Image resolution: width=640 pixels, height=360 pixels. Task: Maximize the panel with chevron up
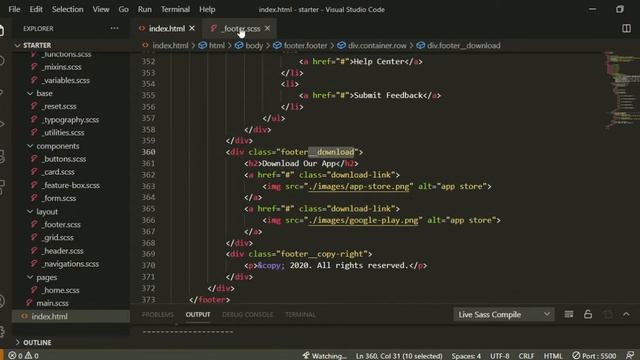[x=626, y=314]
